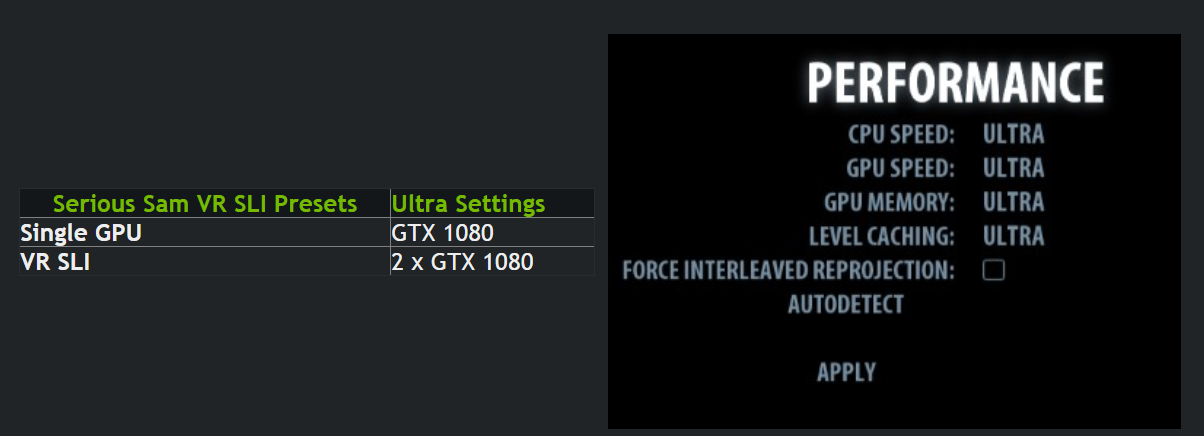Click the Performance settings screenshot image
This screenshot has height=436, width=1204.
[x=894, y=231]
